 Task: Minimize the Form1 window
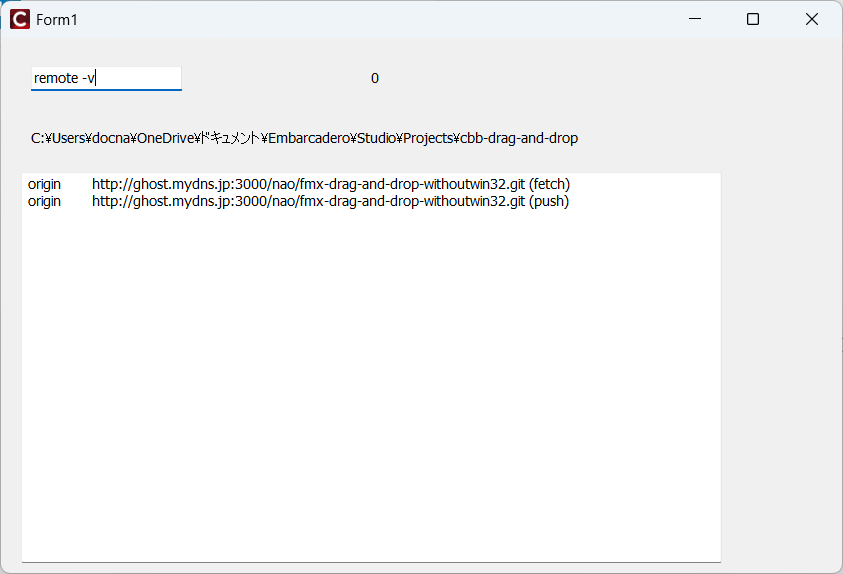point(696,19)
